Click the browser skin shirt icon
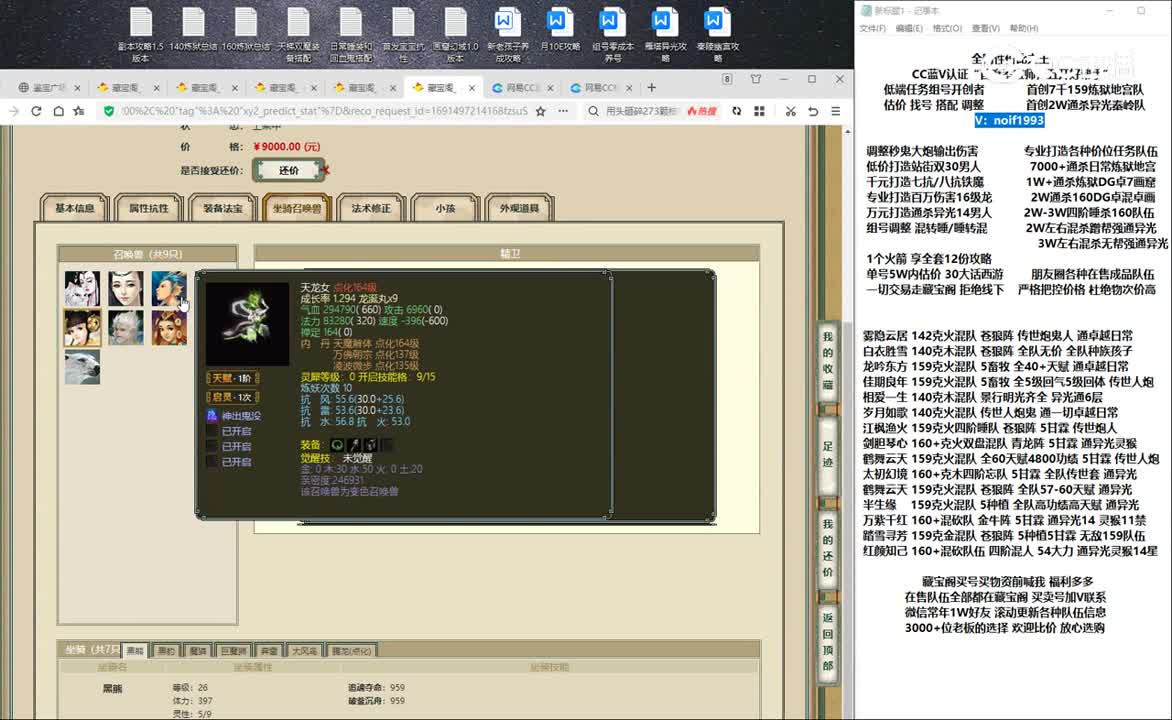The width and height of the screenshot is (1172, 720). point(756,79)
